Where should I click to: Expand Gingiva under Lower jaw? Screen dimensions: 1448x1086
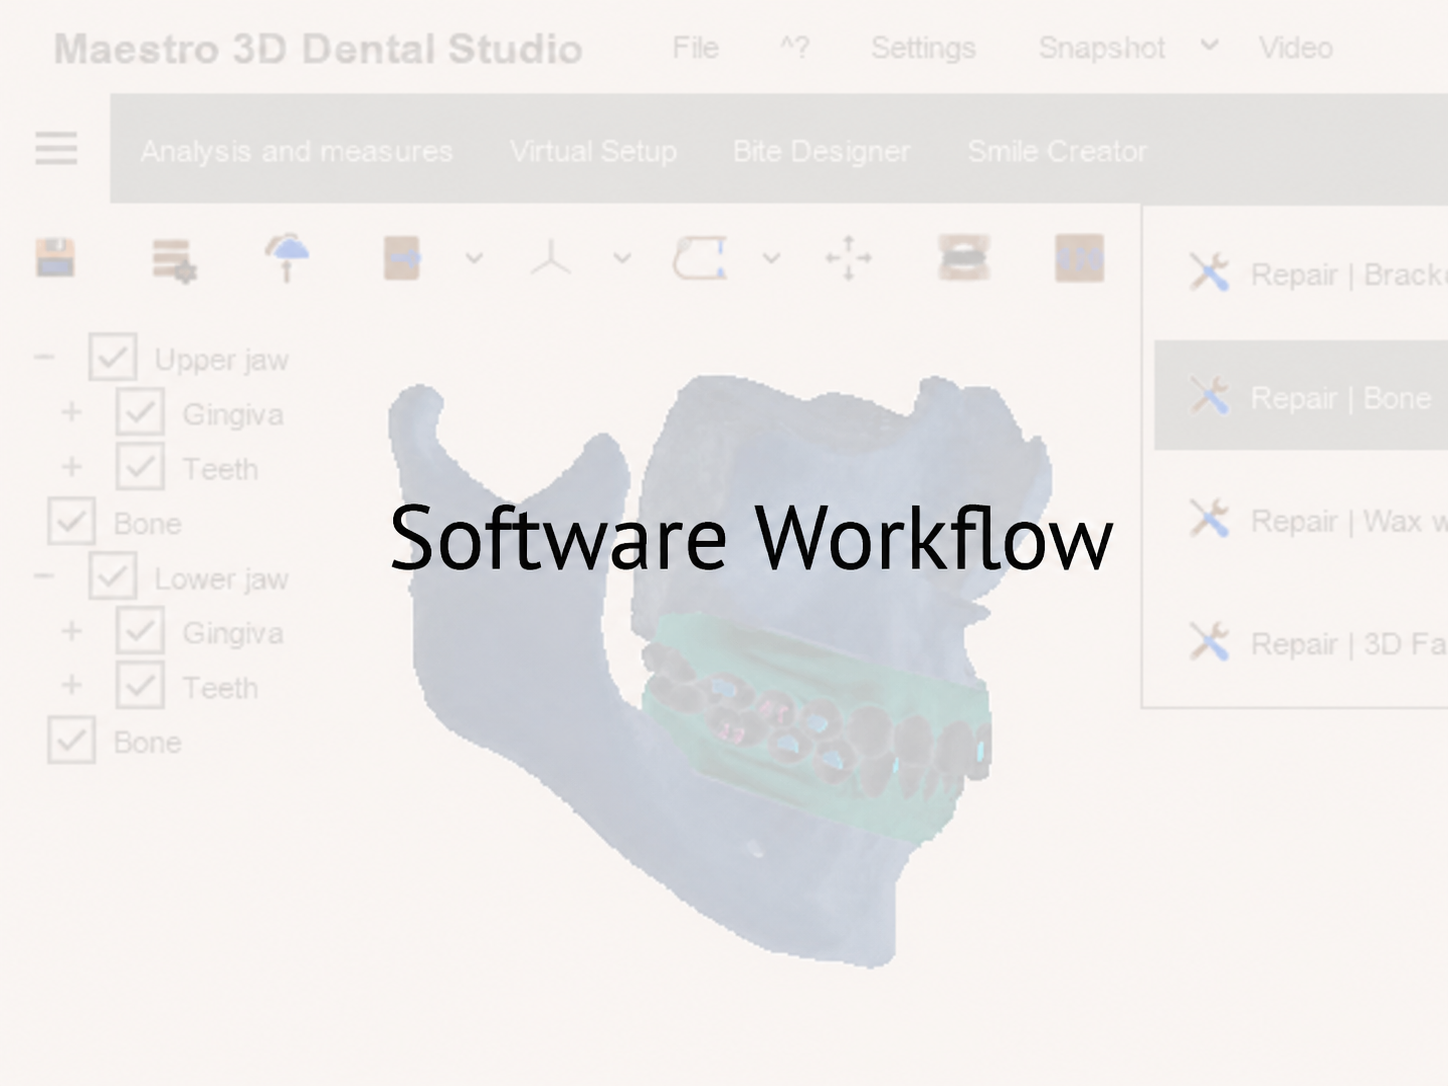(71, 631)
